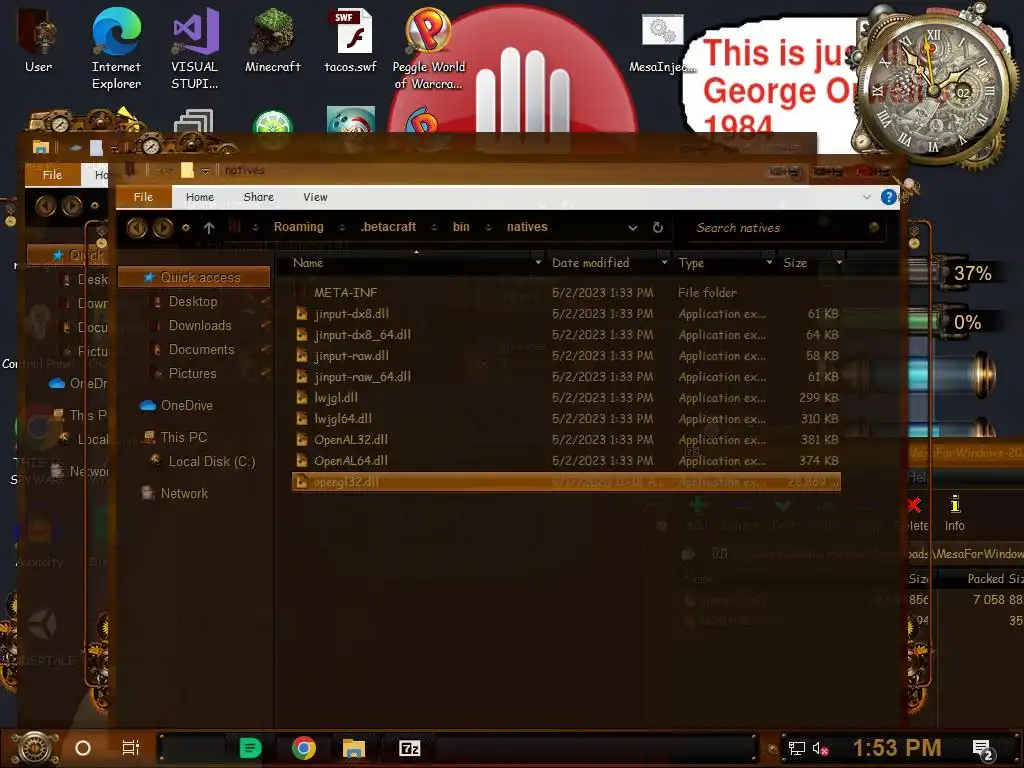Select Pictures in navigation pane

(x=192, y=374)
